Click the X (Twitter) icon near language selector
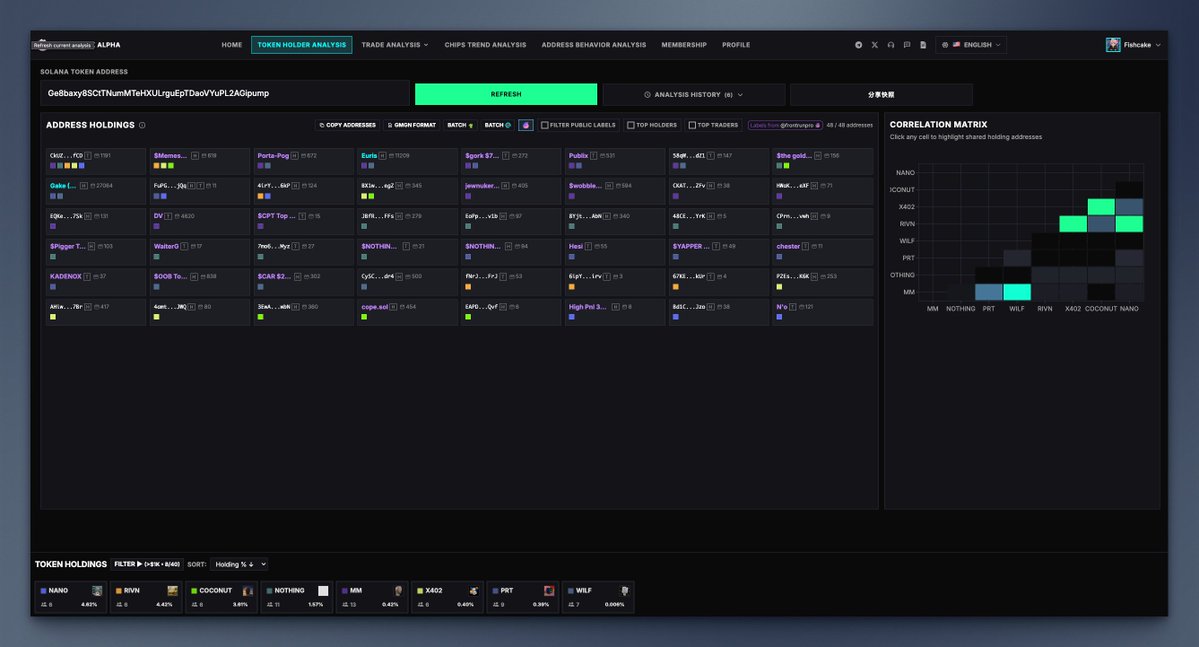The image size is (1199, 647). (874, 44)
